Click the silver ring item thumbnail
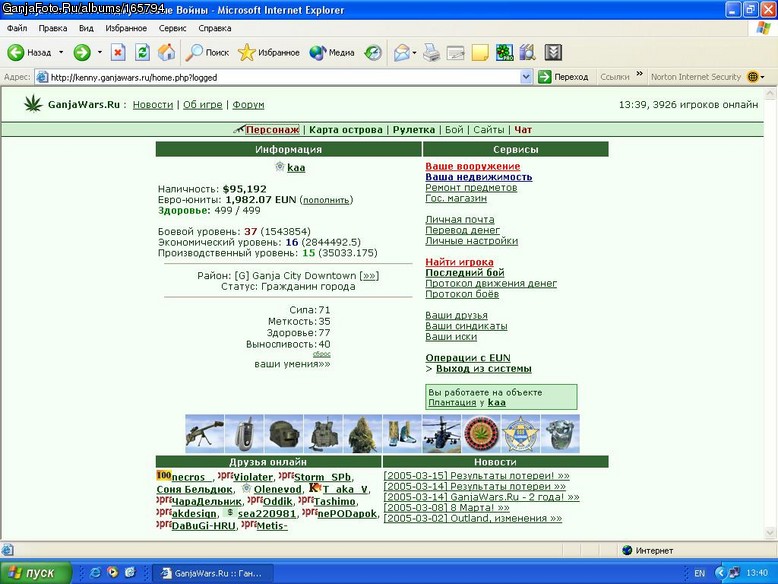 click(560, 434)
